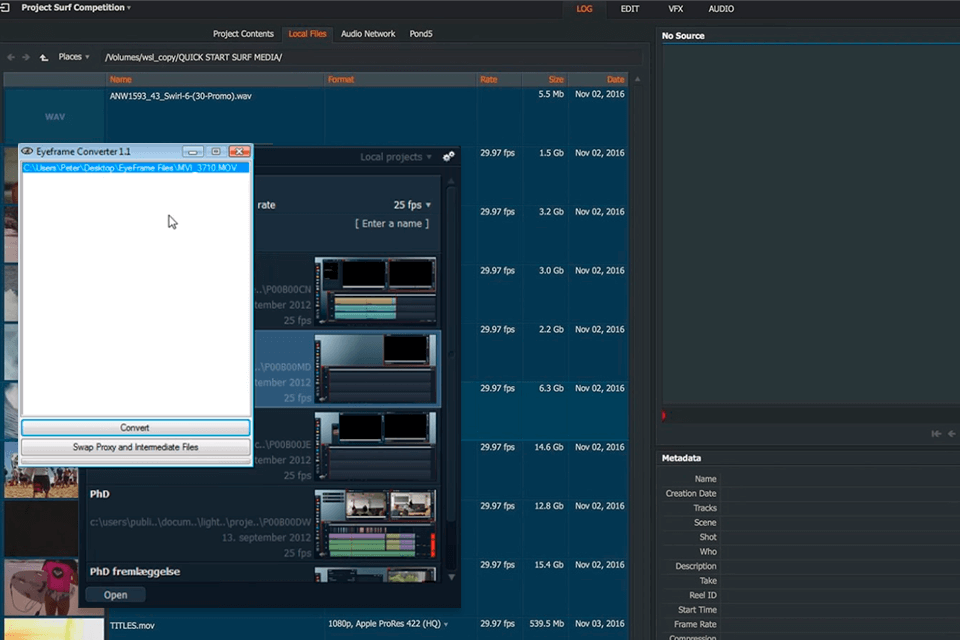960x640 pixels.
Task: Open project browser settings gears icon
Action: click(x=449, y=157)
